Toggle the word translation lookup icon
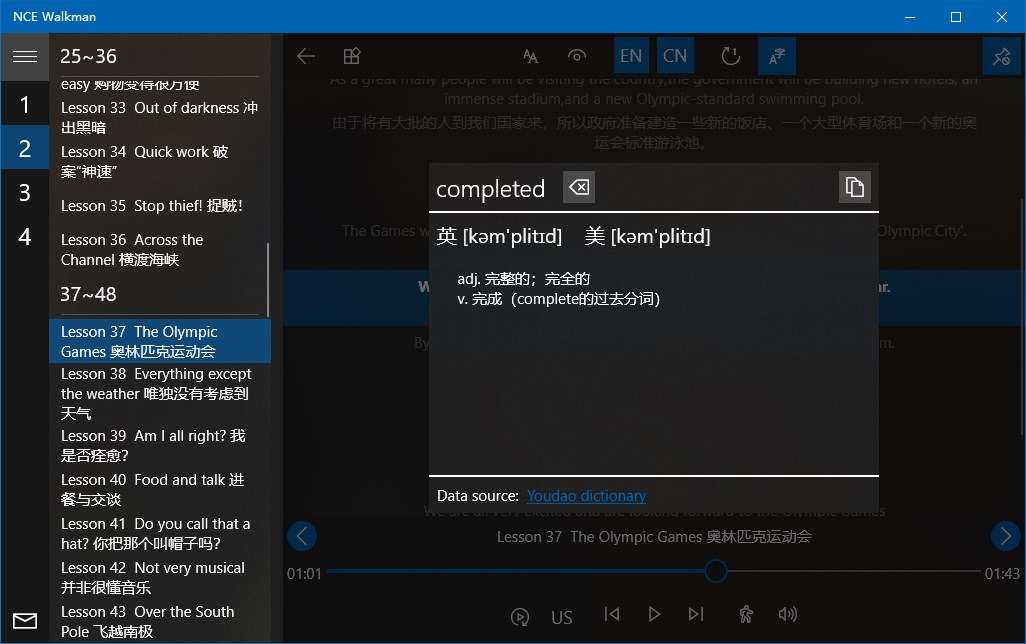 [777, 56]
